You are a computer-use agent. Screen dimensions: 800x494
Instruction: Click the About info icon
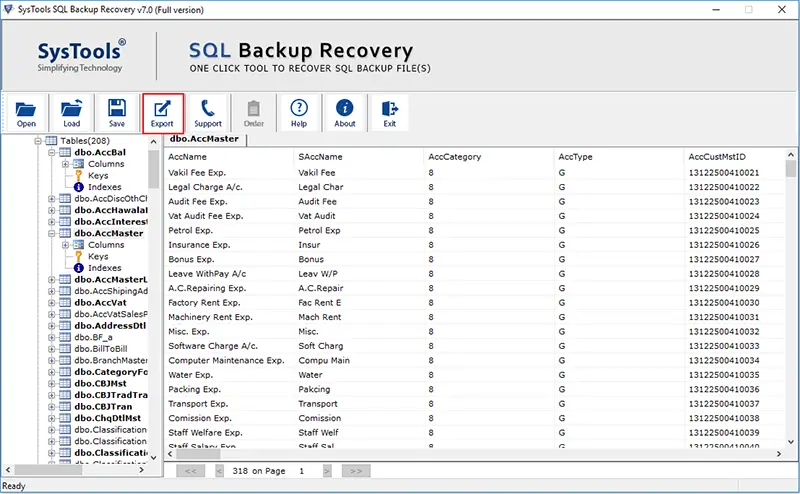tap(344, 113)
